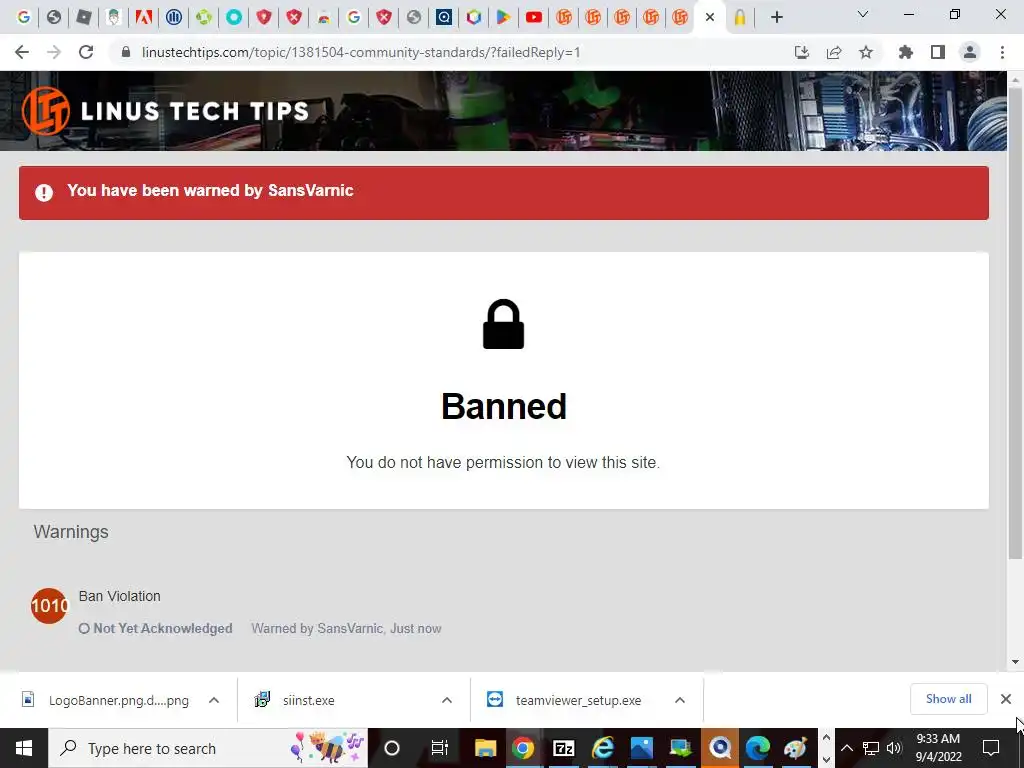The height and width of the screenshot is (768, 1024).
Task: Bookmark this page with the star icon
Action: pyautogui.click(x=866, y=52)
